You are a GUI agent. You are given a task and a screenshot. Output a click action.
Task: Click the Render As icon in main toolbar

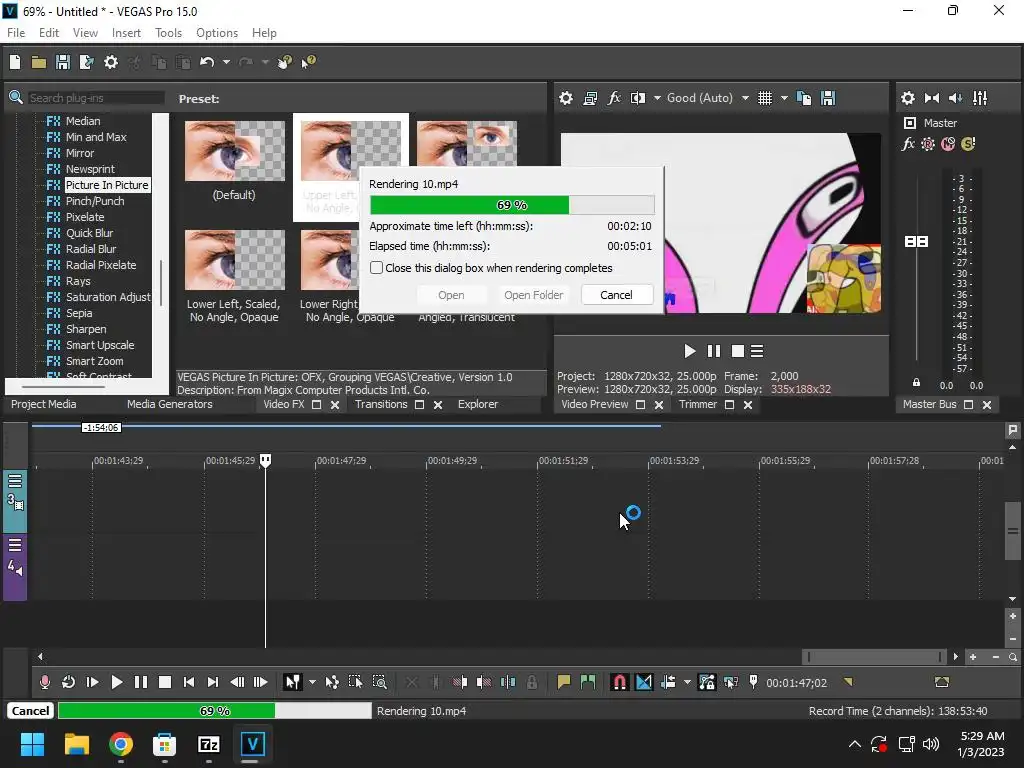(86, 62)
